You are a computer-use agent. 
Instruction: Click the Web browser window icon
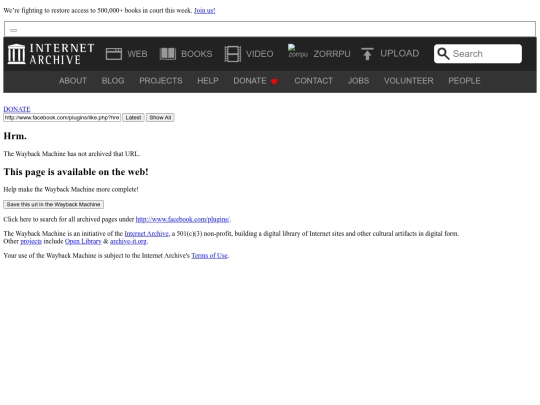tap(114, 54)
